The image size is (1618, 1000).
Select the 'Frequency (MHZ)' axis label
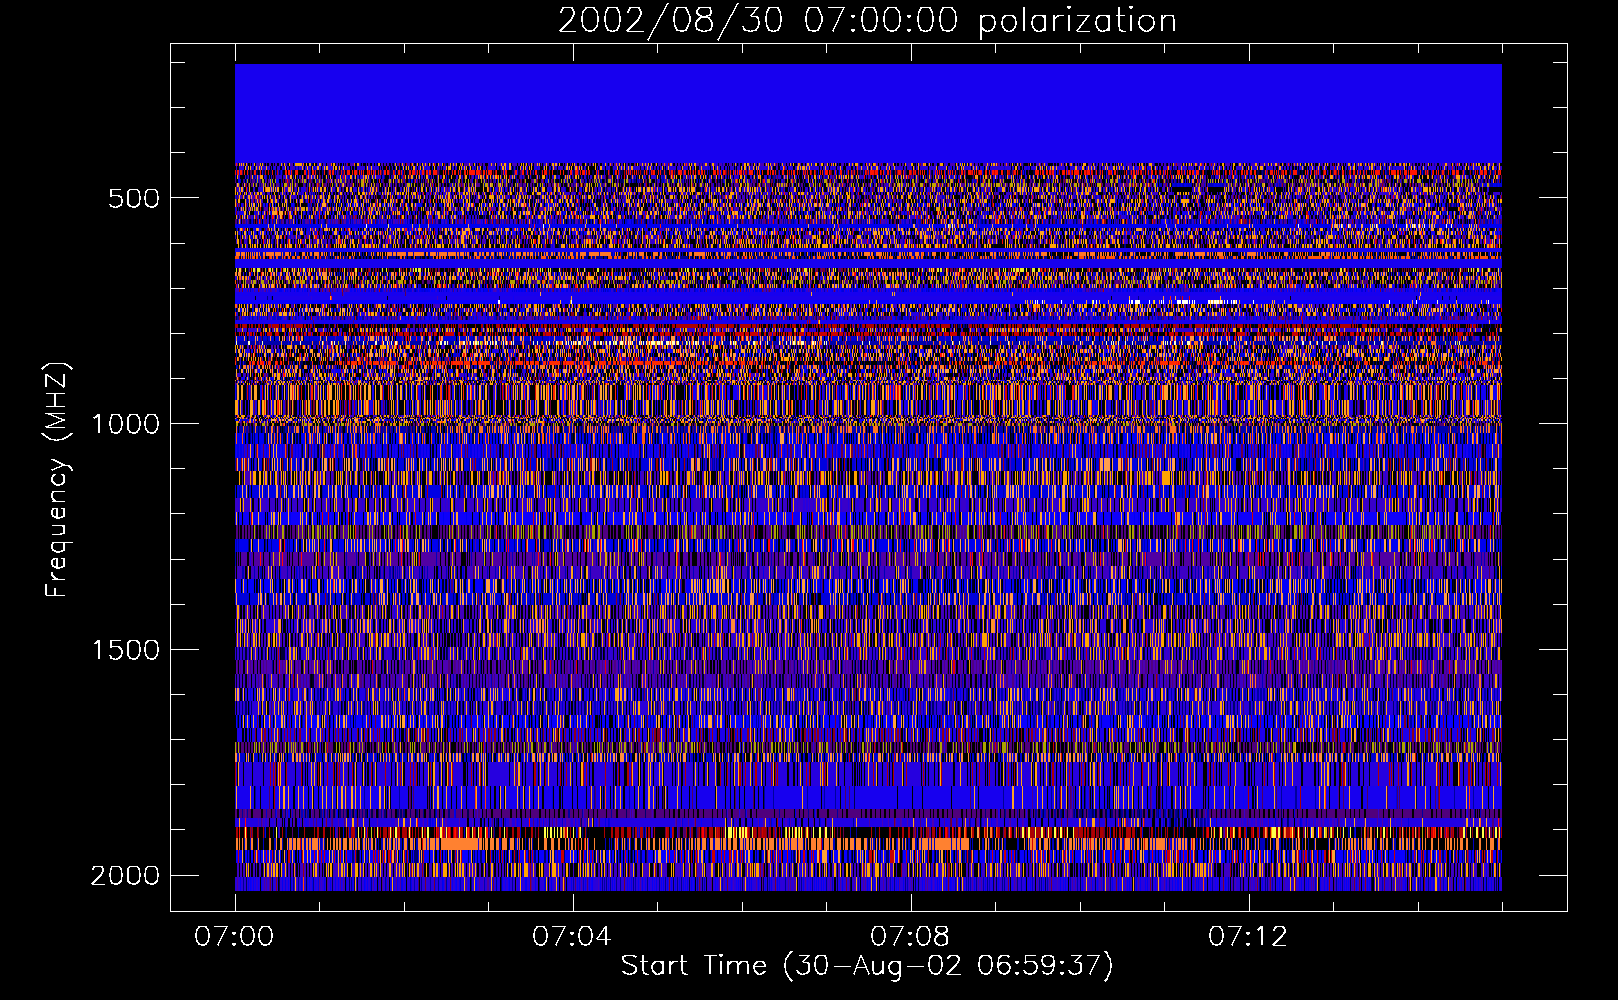[57, 480]
